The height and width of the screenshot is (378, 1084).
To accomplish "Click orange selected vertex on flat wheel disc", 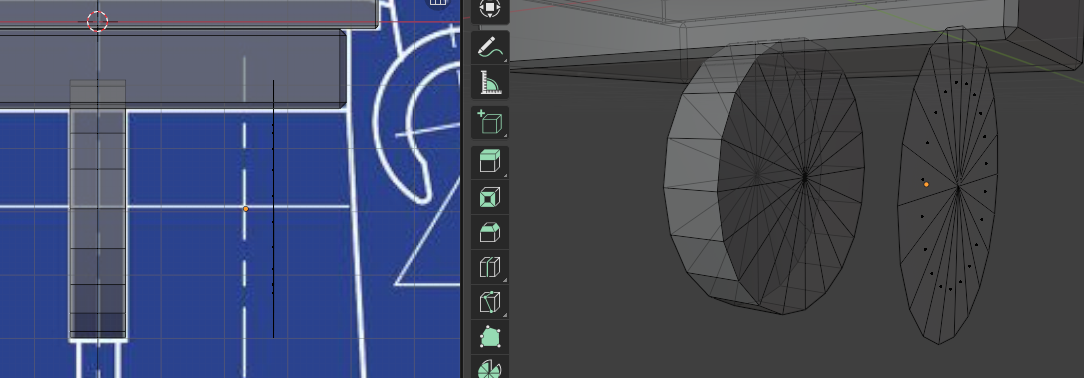I will [x=926, y=185].
